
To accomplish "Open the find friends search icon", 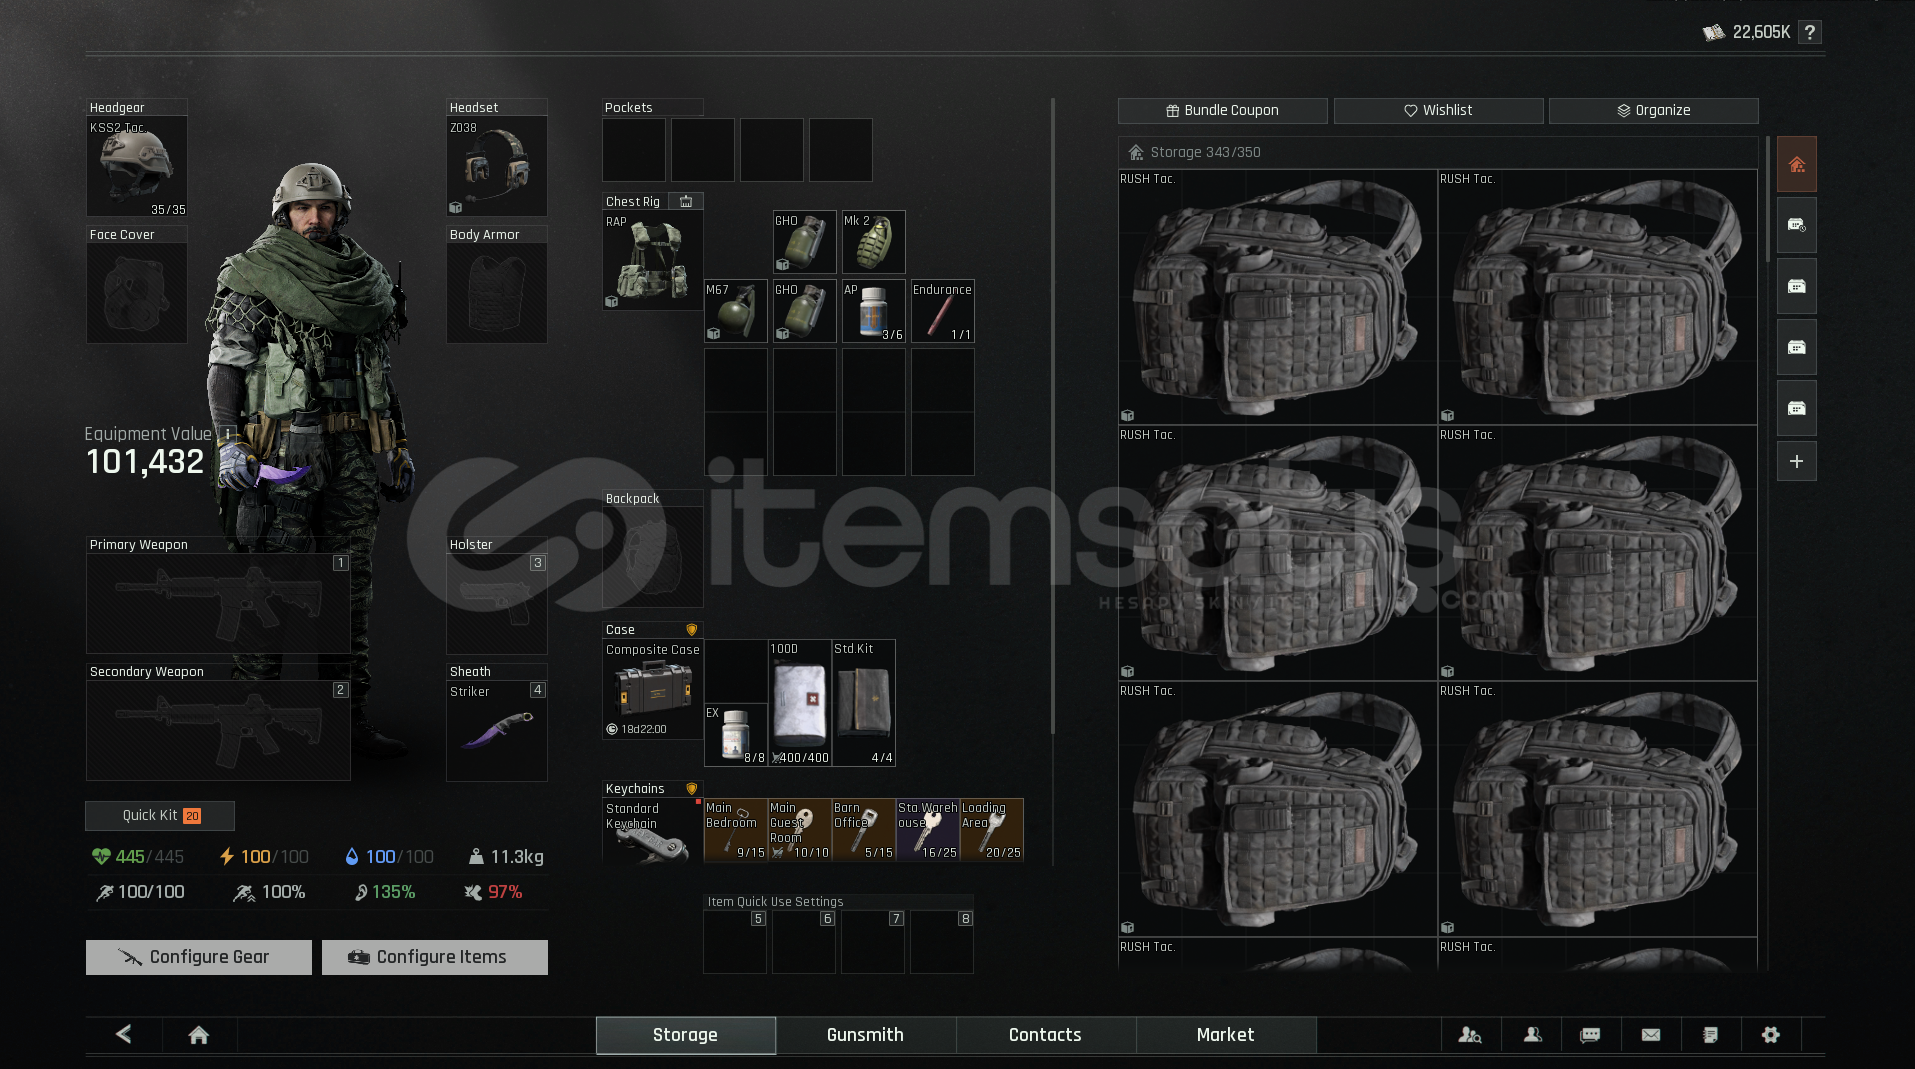I will coord(1470,1035).
